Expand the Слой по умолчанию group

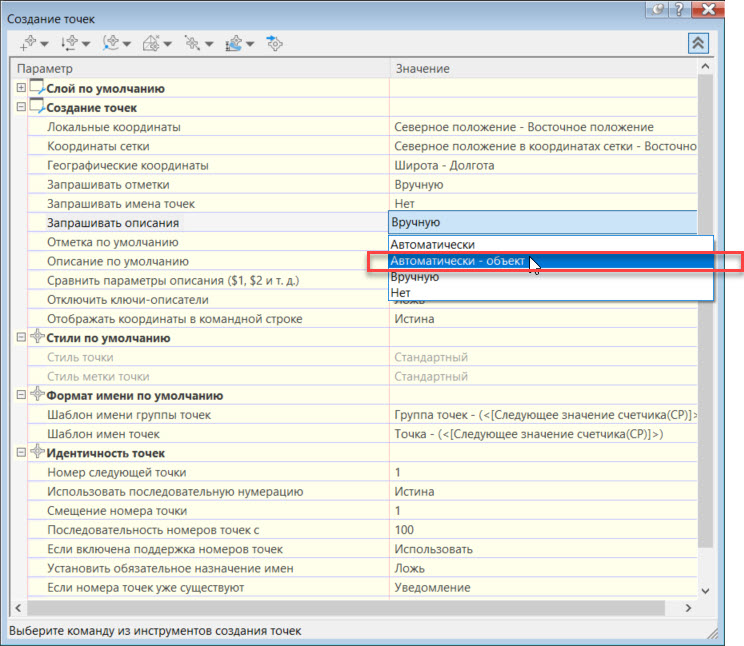pyautogui.click(x=21, y=88)
